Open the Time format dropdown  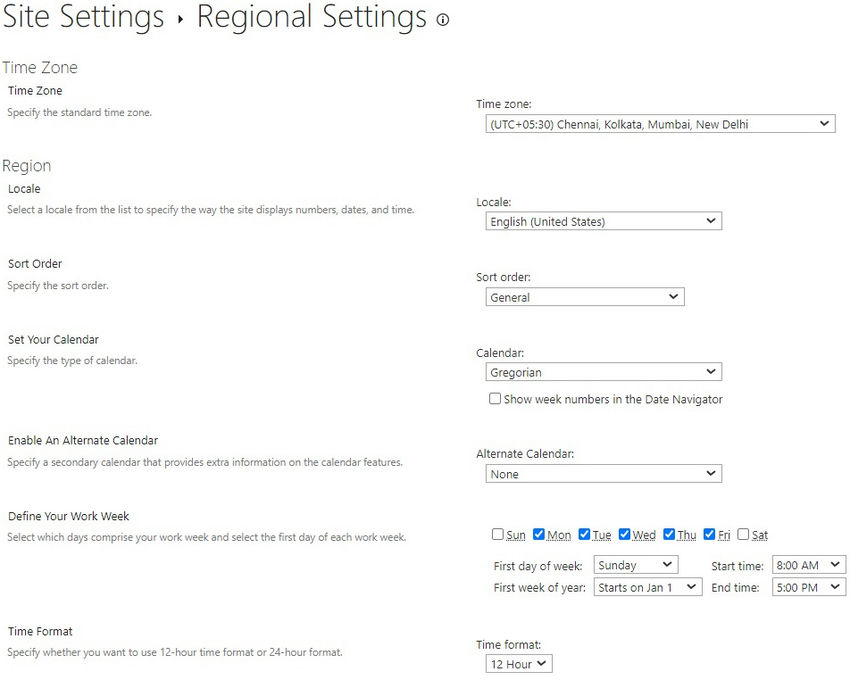518,663
